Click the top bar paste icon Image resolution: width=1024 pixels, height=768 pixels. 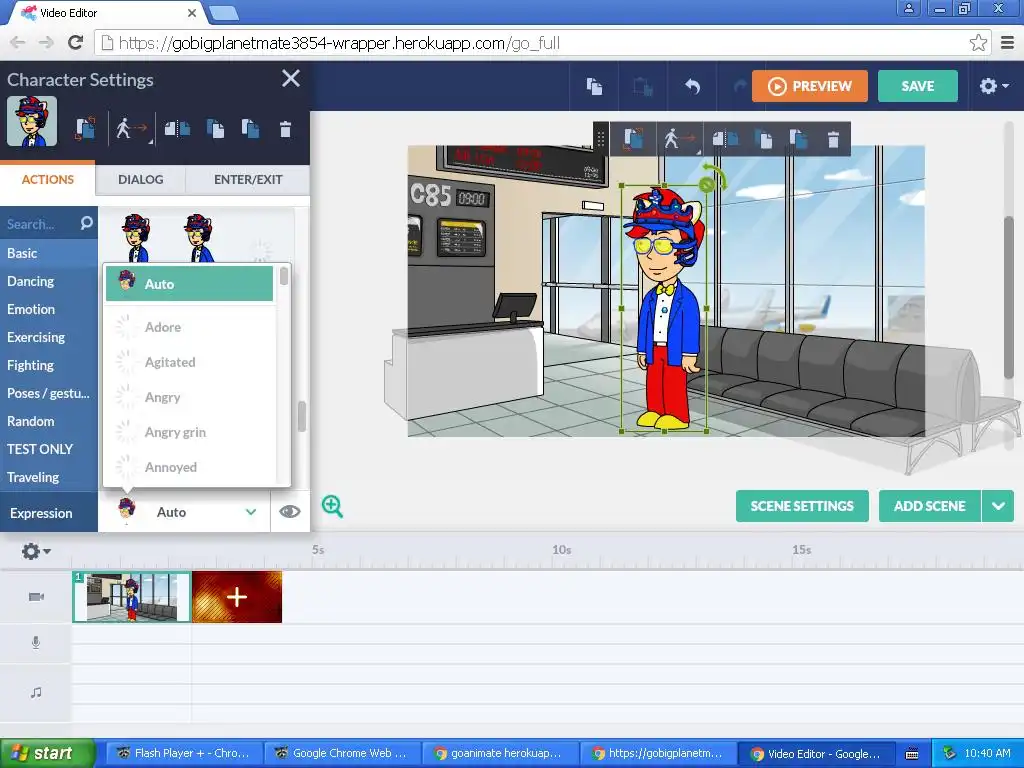click(x=643, y=86)
